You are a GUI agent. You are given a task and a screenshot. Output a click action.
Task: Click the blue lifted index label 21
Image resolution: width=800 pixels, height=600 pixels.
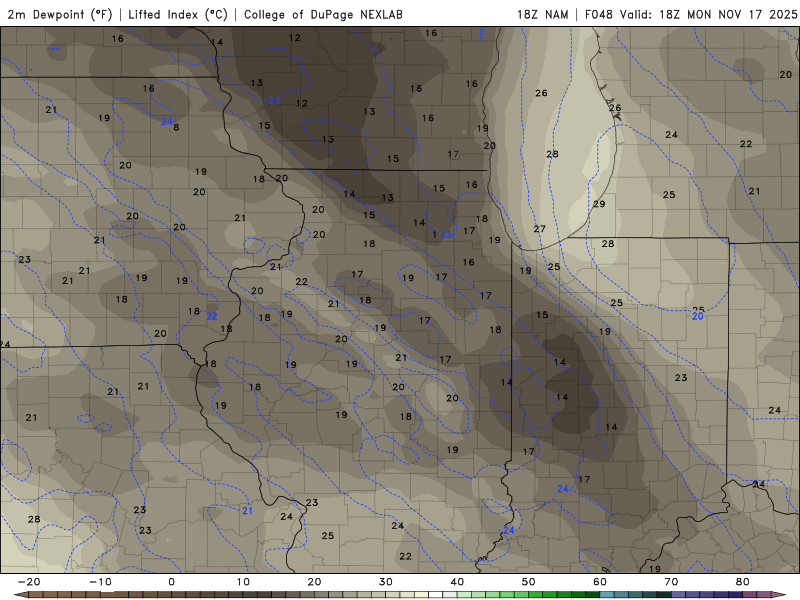(247, 511)
